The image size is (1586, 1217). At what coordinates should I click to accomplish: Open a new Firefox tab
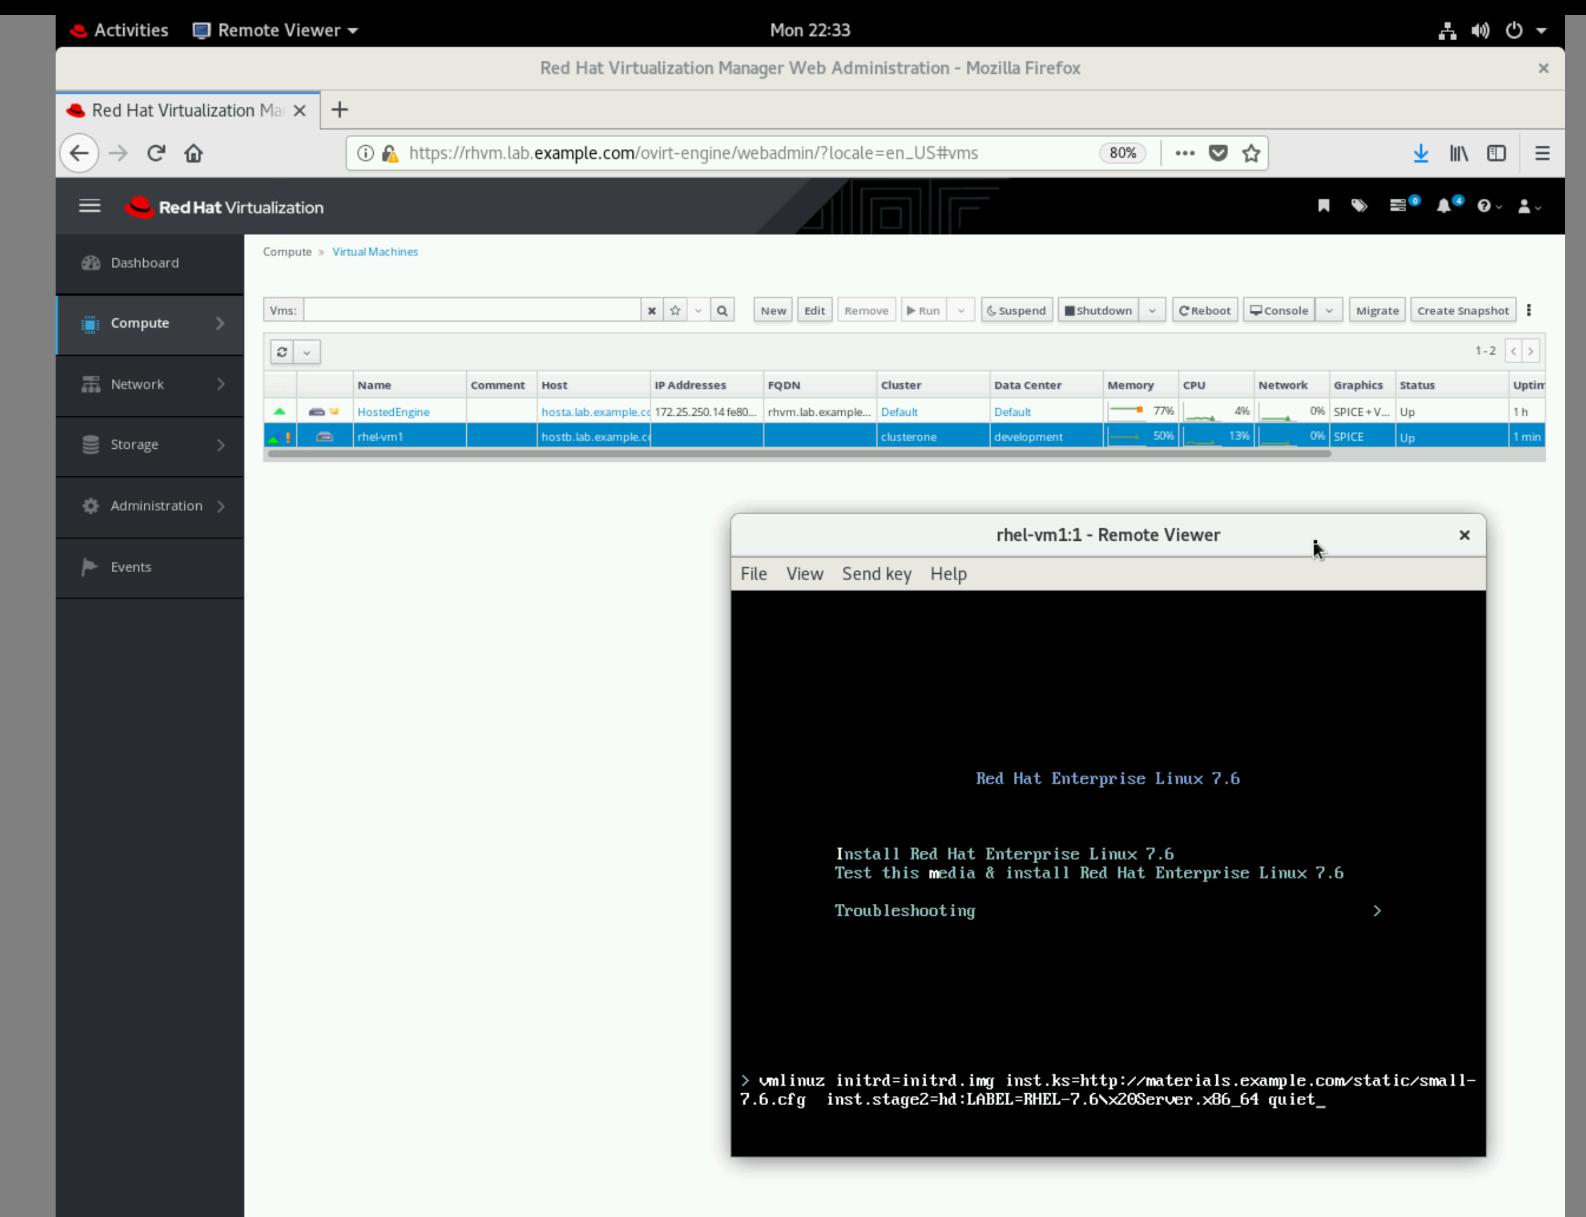(x=340, y=110)
